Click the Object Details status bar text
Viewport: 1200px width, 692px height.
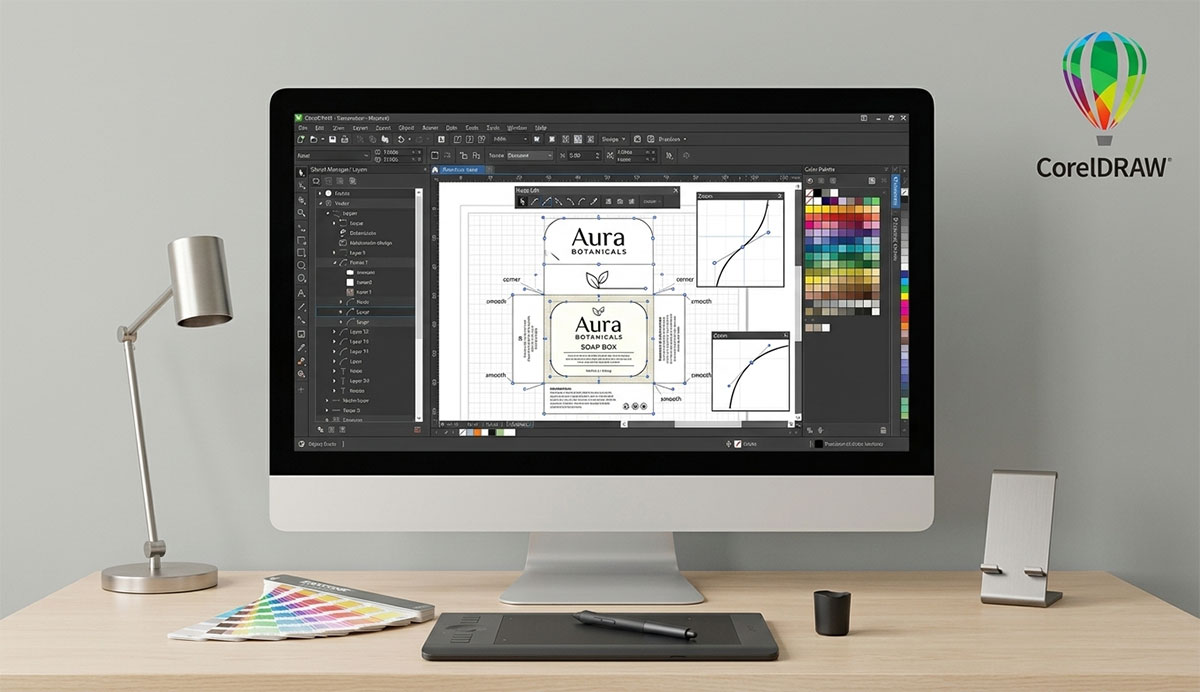pyautogui.click(x=322, y=444)
